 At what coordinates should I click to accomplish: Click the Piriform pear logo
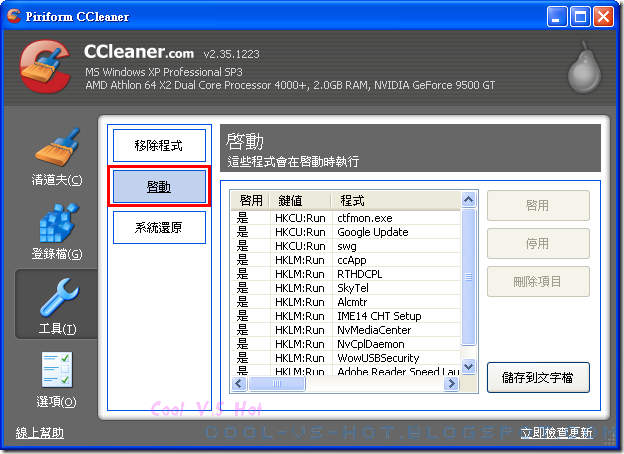tap(584, 66)
